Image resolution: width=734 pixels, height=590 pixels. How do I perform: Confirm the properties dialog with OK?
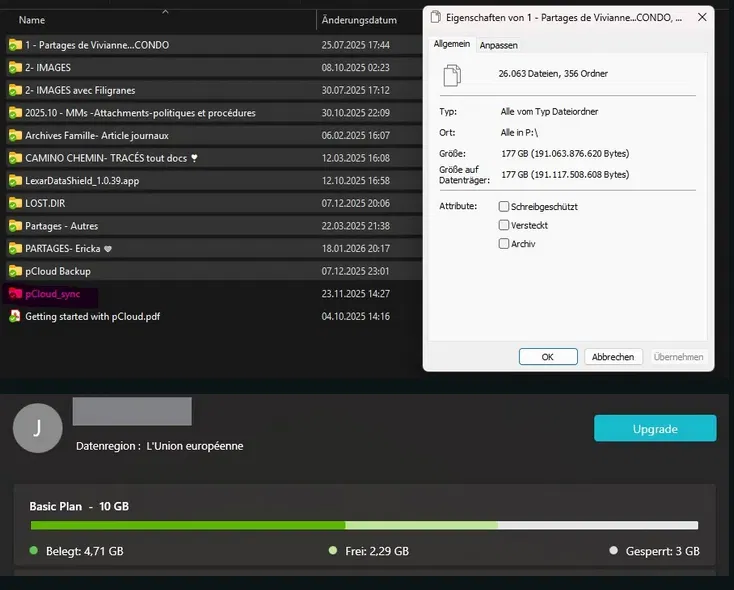[548, 357]
